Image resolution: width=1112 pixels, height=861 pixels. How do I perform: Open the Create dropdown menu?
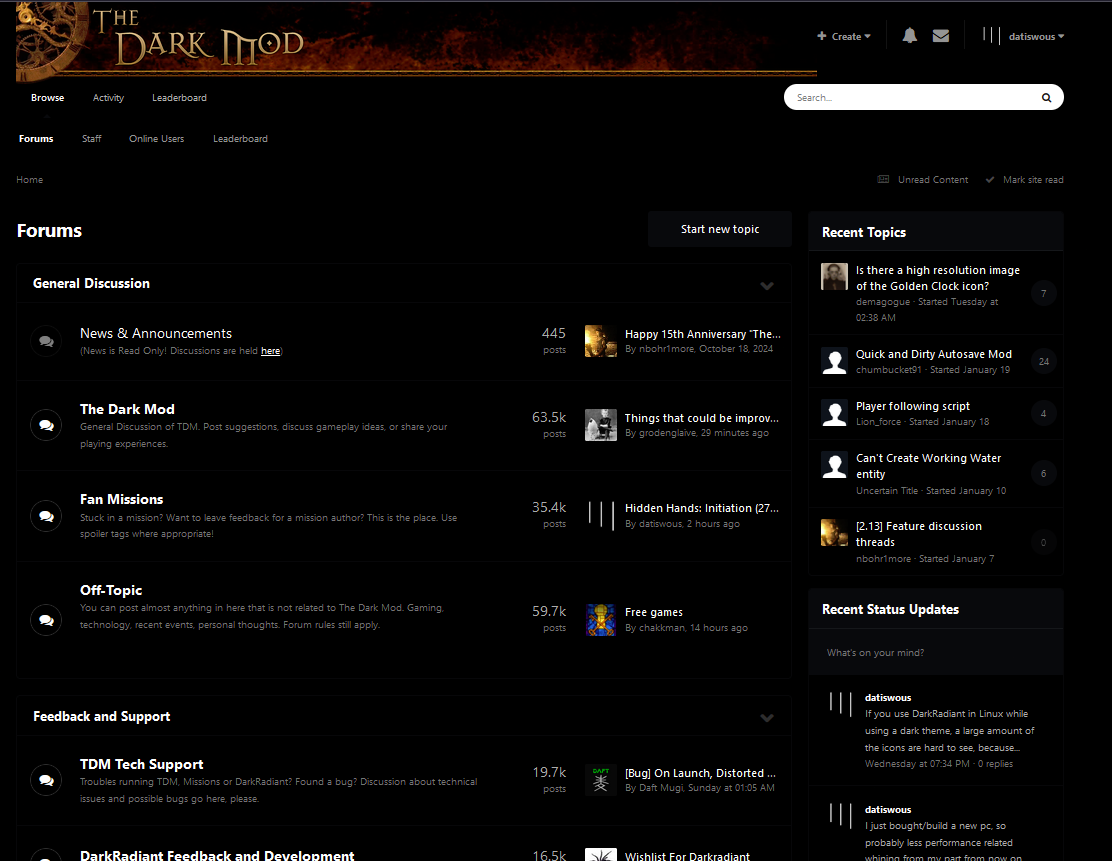tap(843, 36)
